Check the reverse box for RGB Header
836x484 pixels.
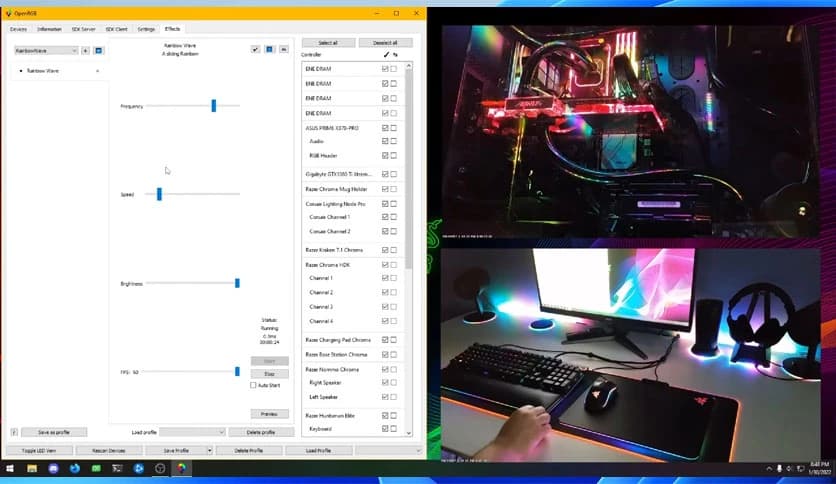tap(393, 156)
